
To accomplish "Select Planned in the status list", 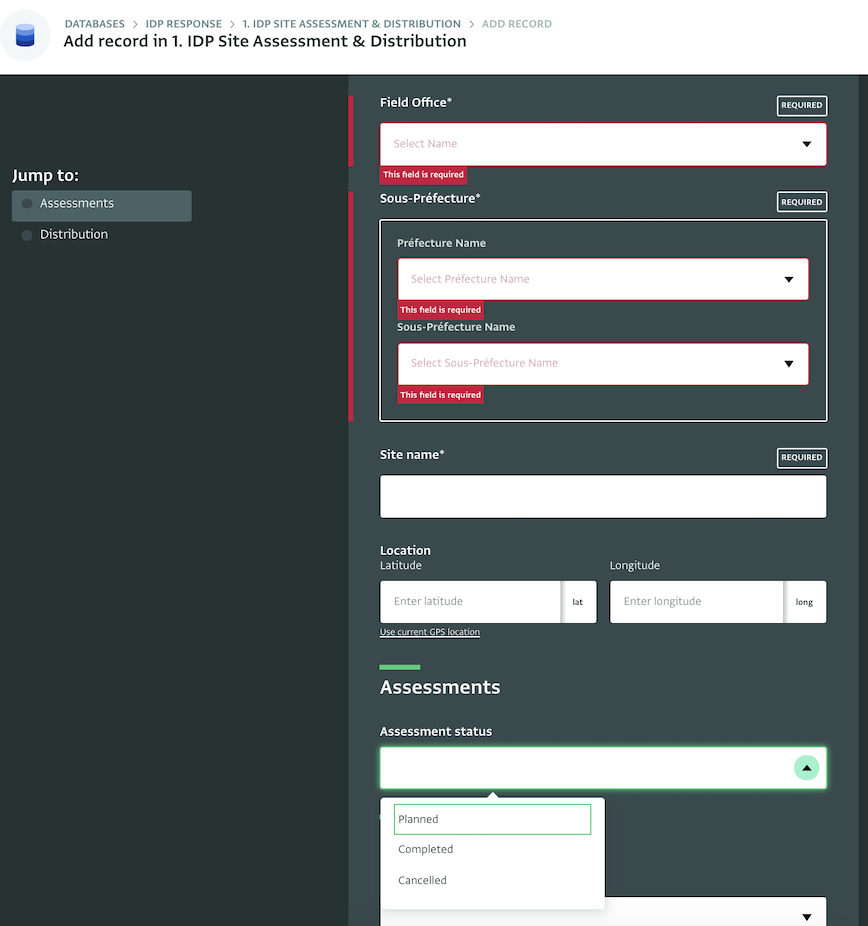I will point(492,819).
